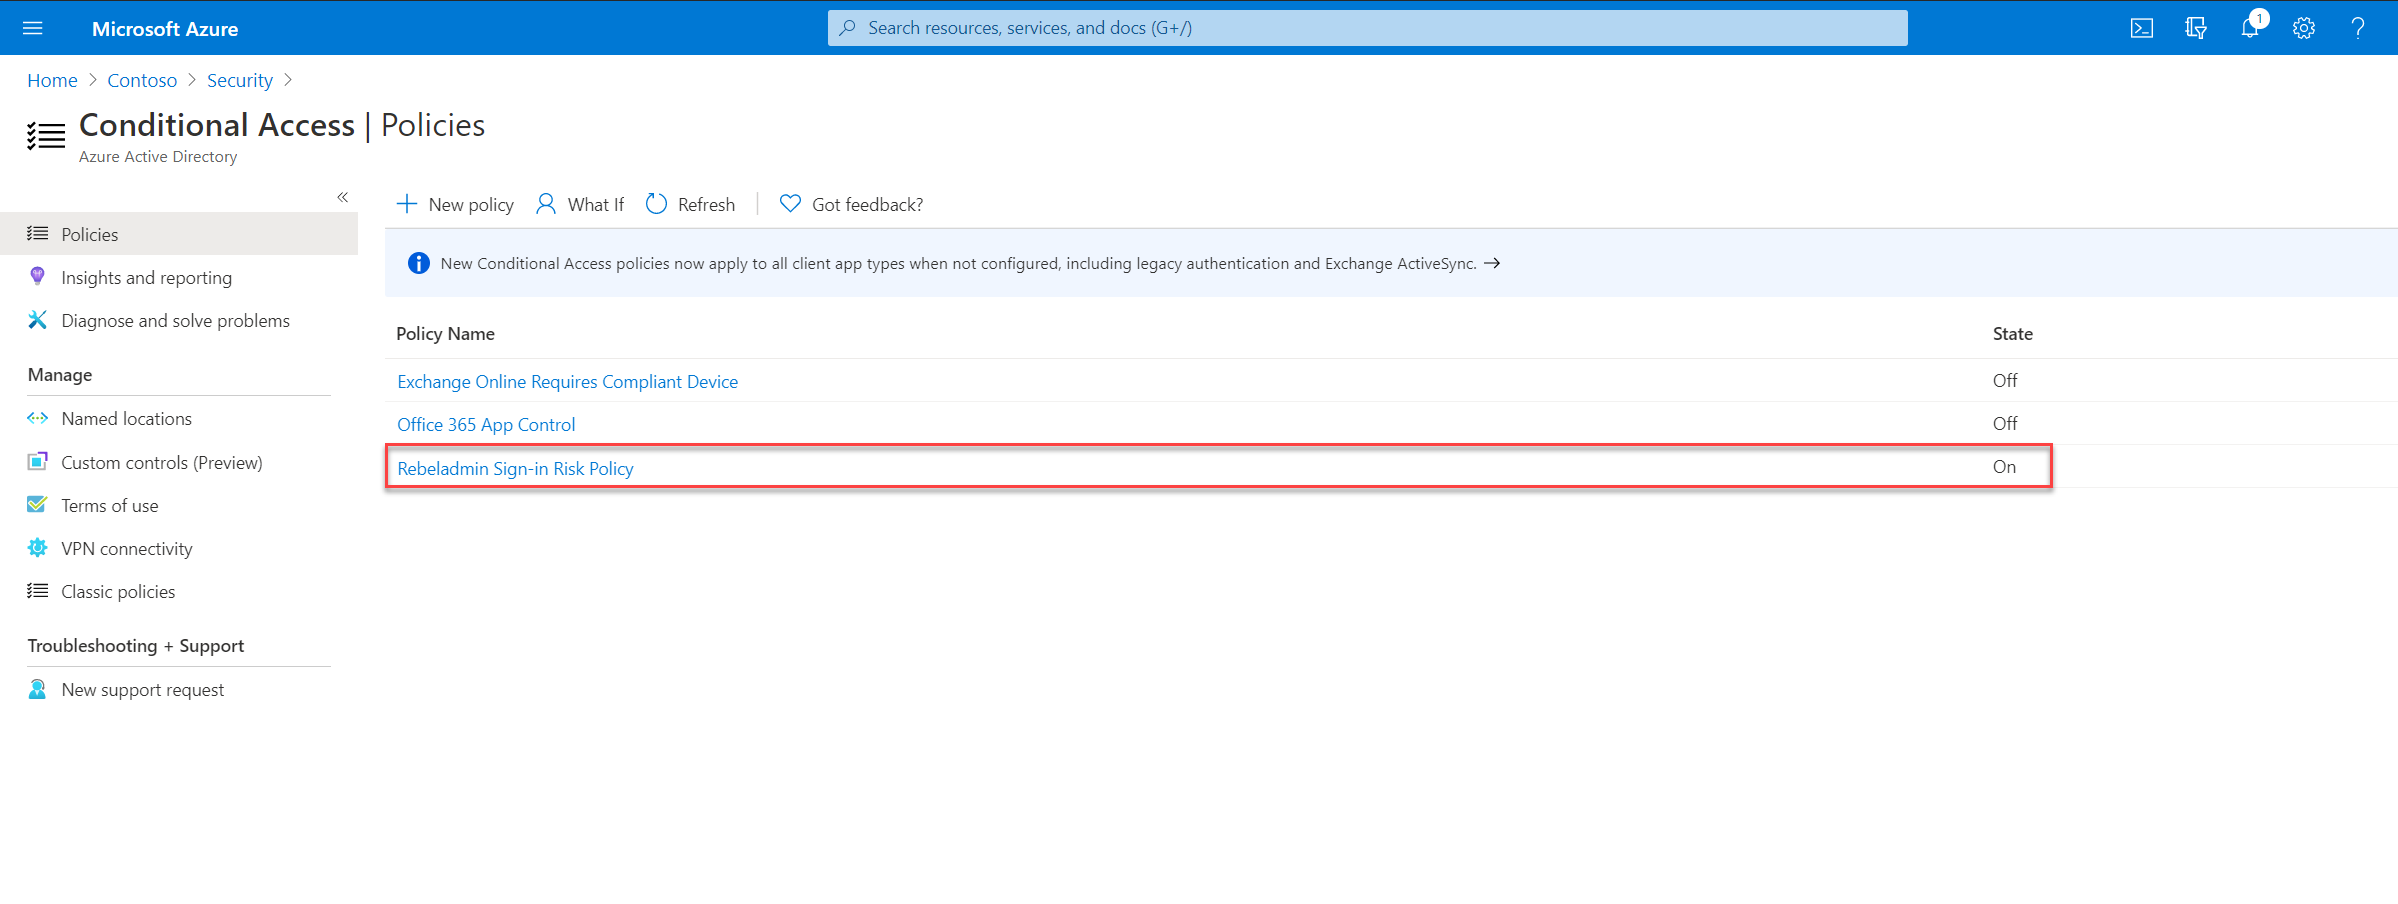Click the New policy plus button
Screen dimensions: 2398x904
pos(456,204)
